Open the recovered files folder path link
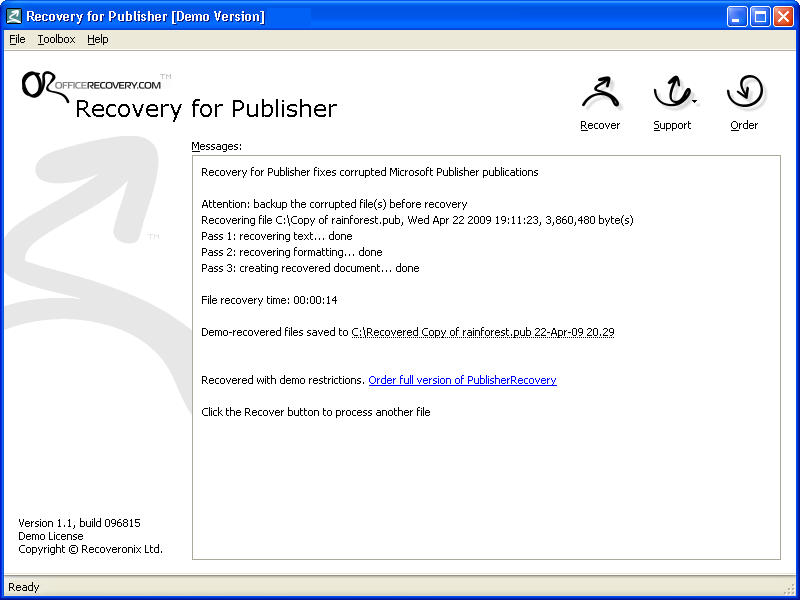This screenshot has height=600, width=800. point(483,332)
